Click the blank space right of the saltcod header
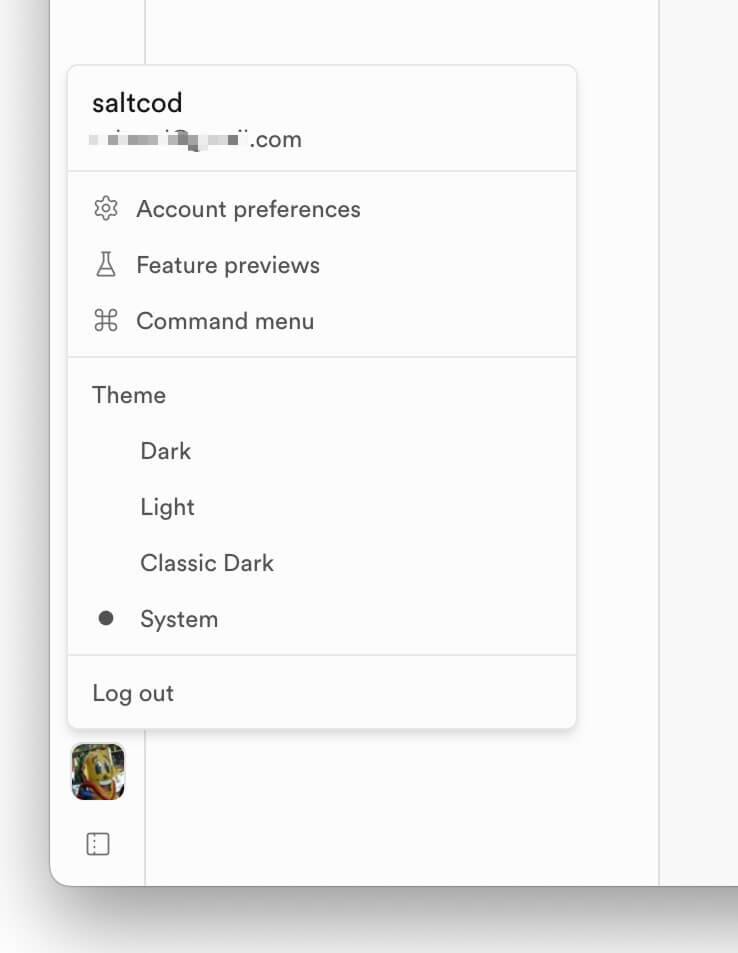Viewport: 738px width, 953px height. 377,103
